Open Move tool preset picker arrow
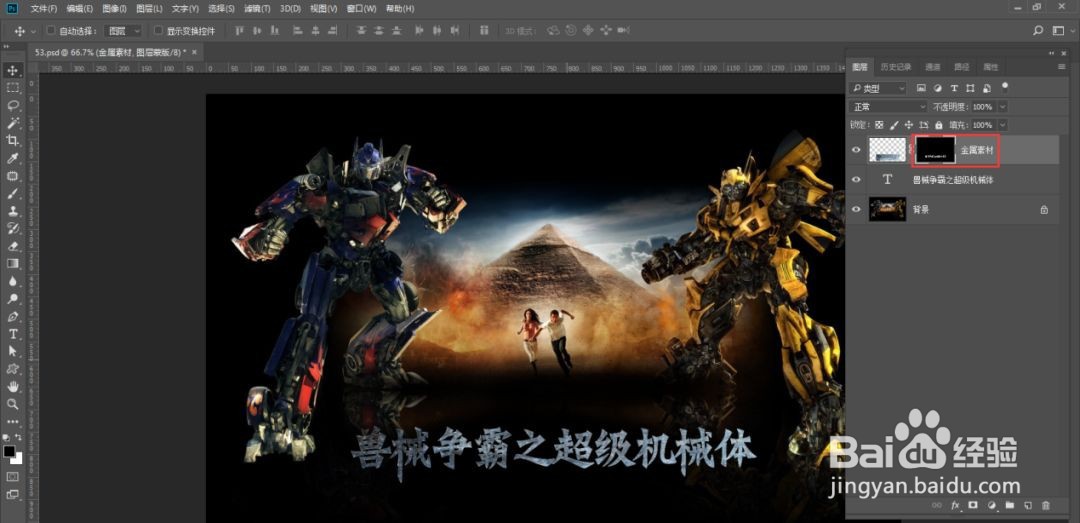 [x=34, y=32]
